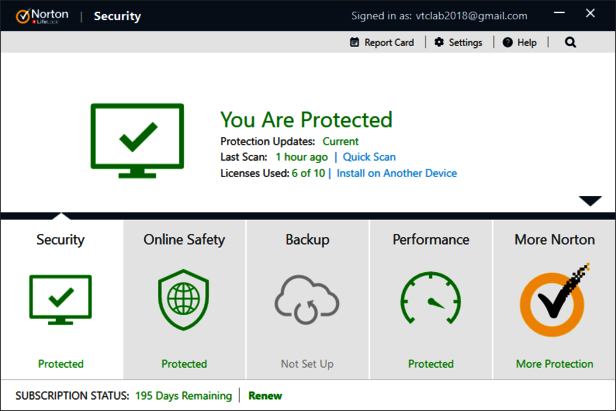This screenshot has width=616, height=411.
Task: Click the Online Safety globe shield icon
Action: [x=184, y=300]
